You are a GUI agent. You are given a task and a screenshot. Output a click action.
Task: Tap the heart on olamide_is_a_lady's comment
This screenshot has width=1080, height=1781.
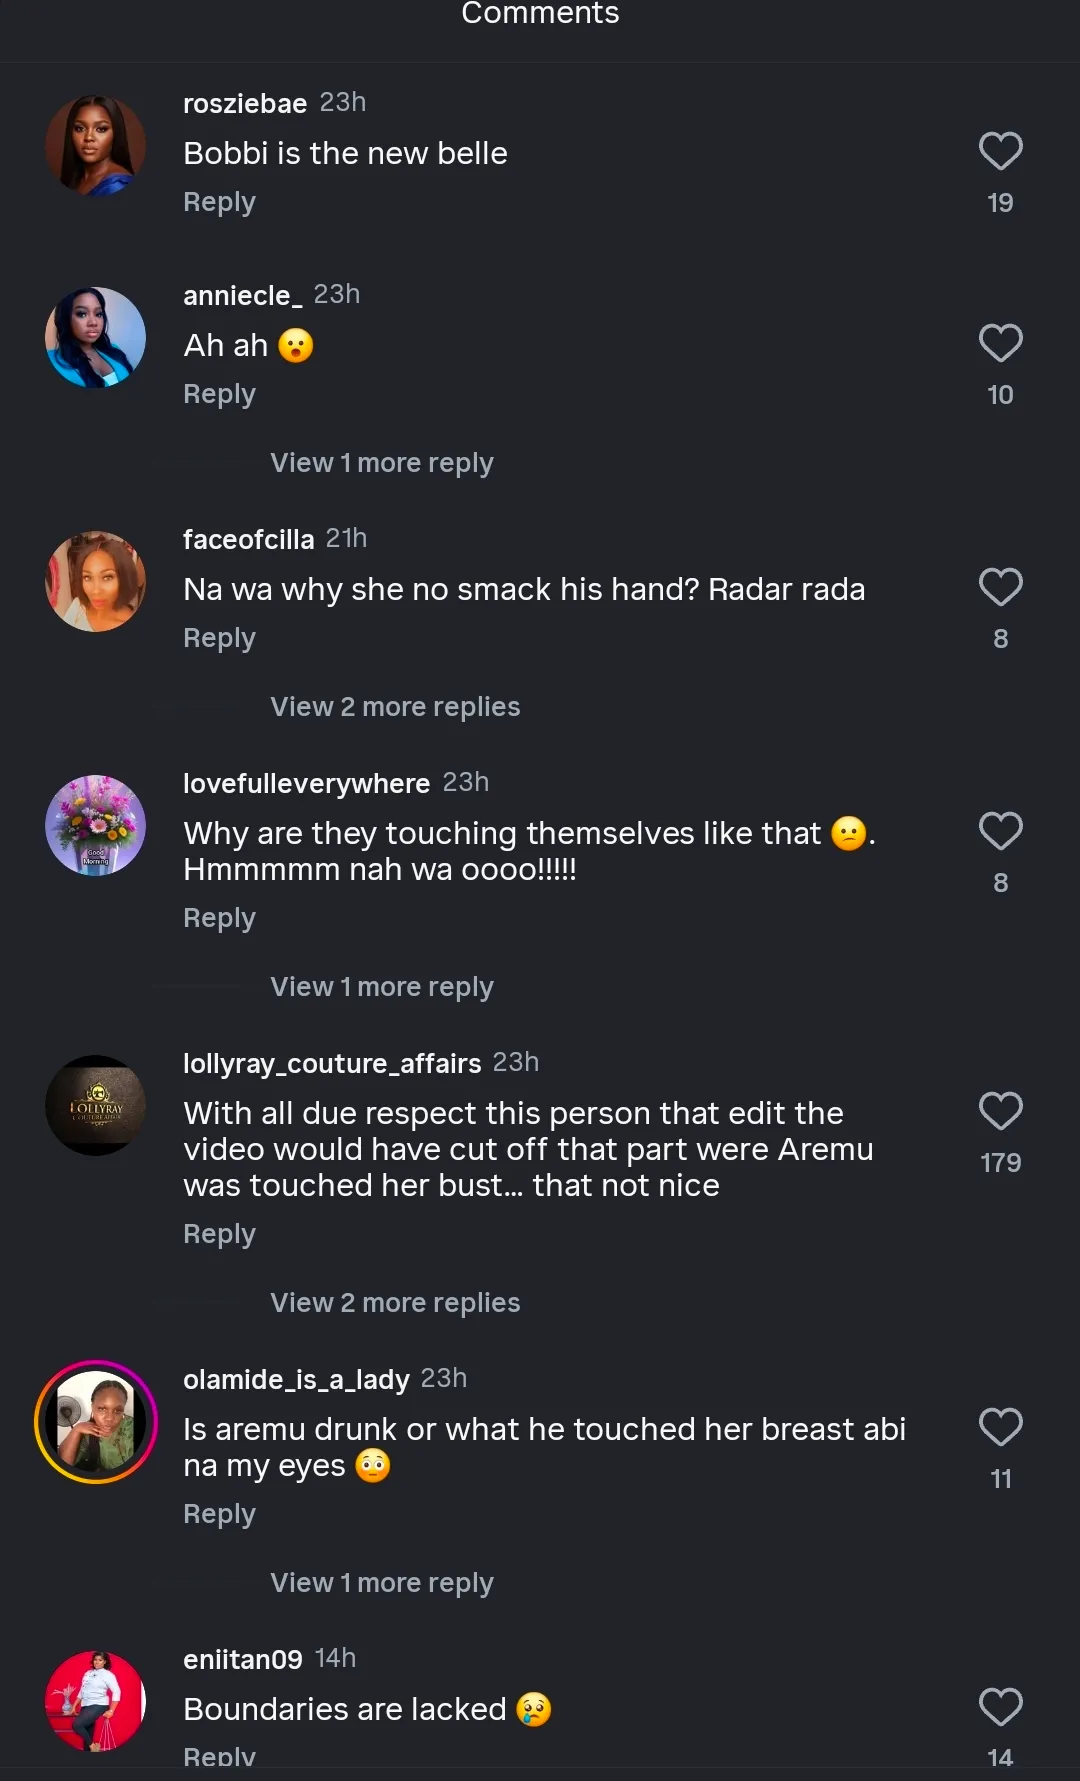click(x=1000, y=1428)
